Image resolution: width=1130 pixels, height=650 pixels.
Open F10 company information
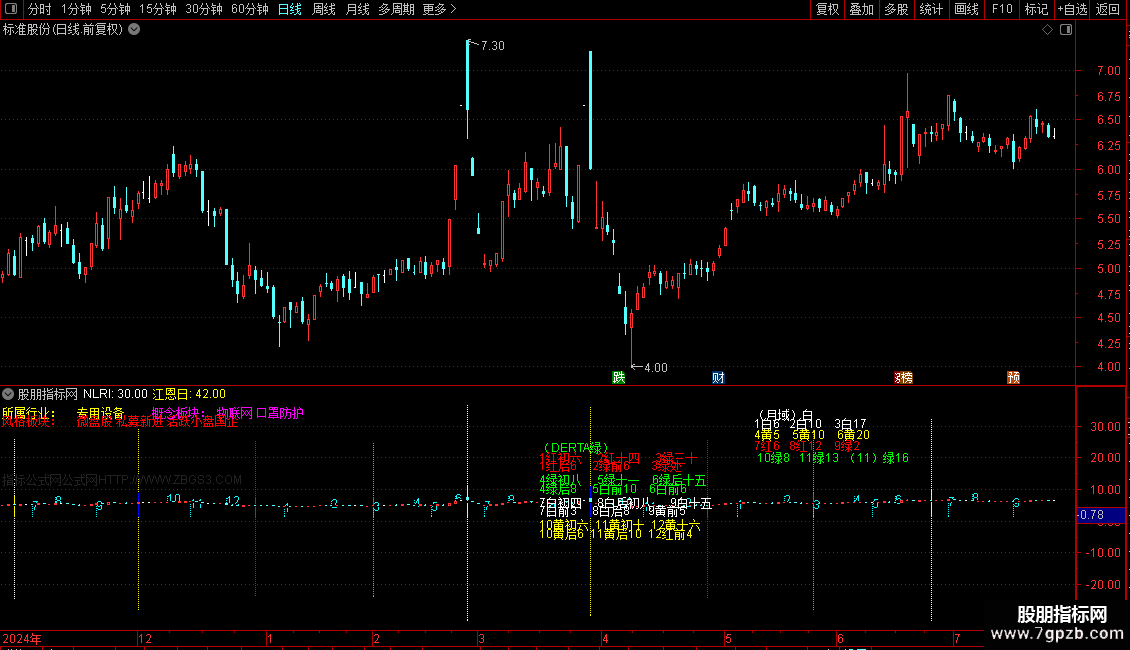point(1002,9)
